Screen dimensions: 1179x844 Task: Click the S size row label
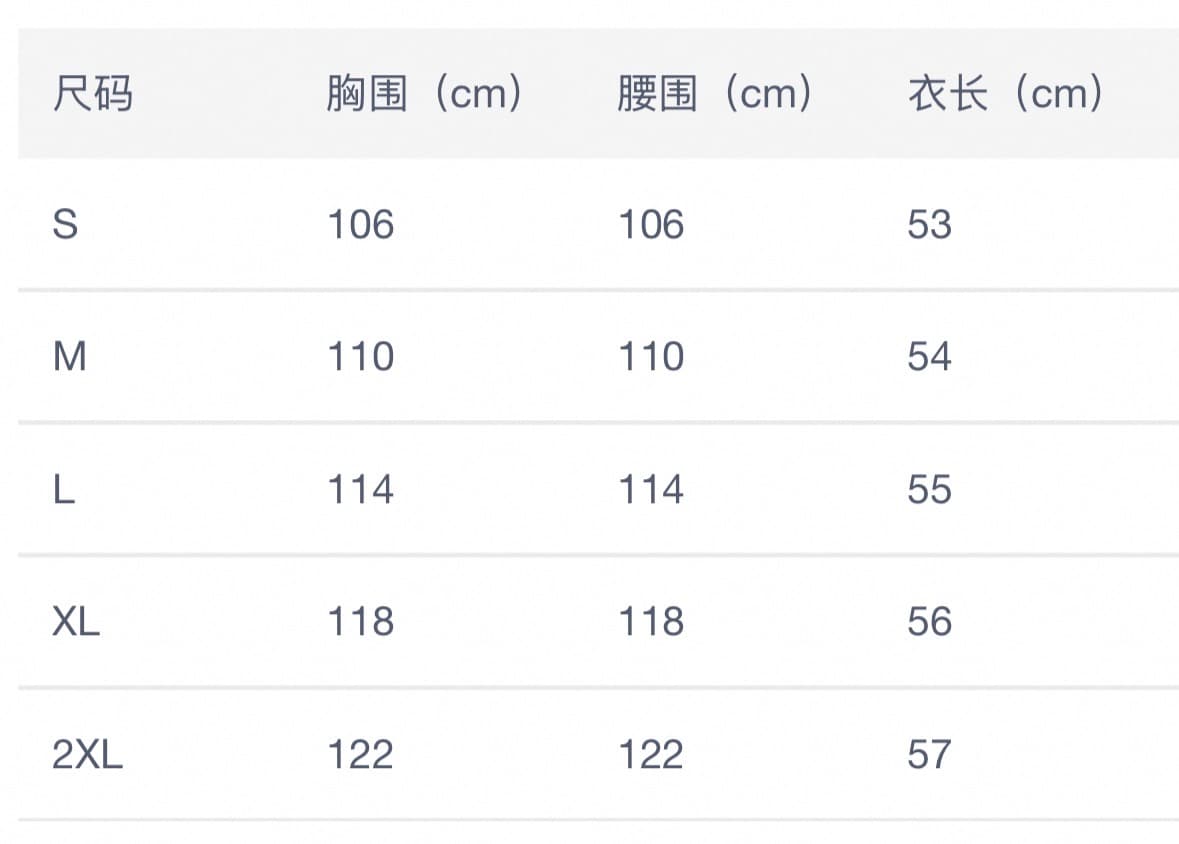[65, 224]
